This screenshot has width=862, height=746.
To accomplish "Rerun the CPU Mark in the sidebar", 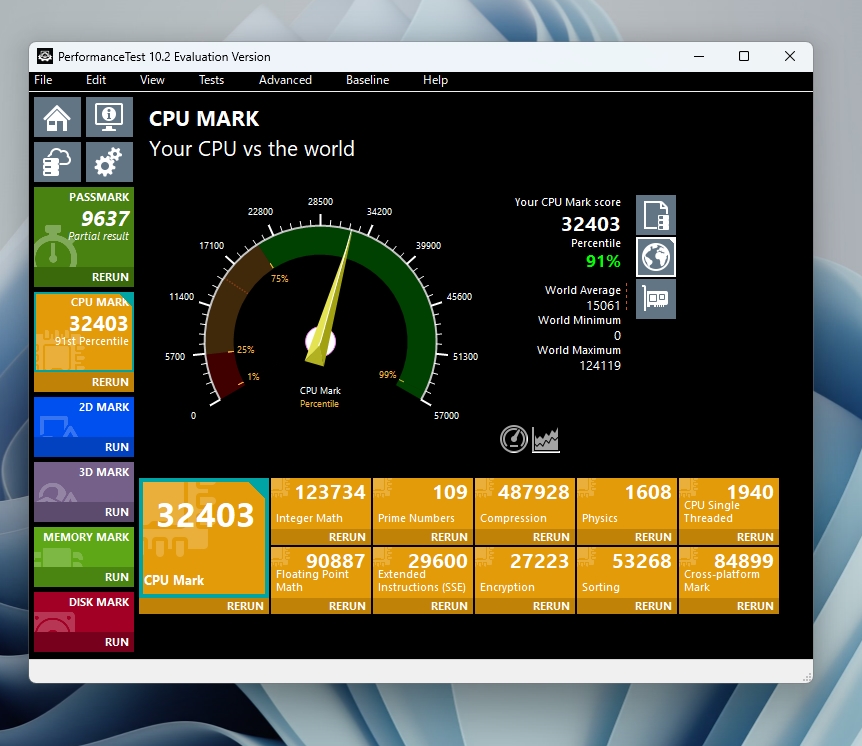I will point(84,382).
